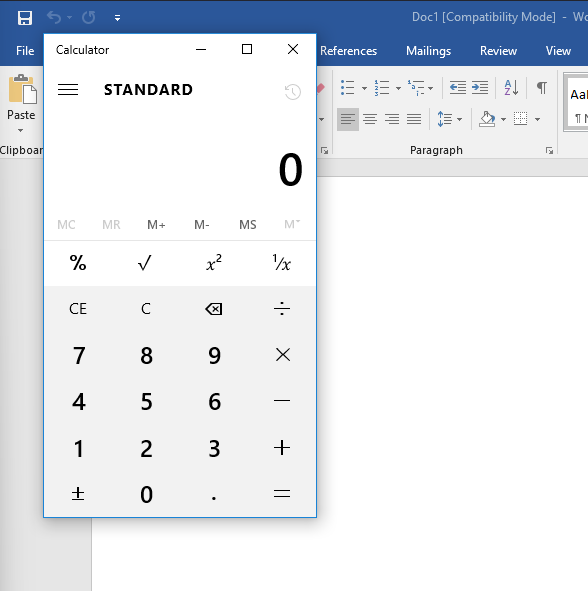Viewport: 588px width, 591px height.
Task: Click Word's Redo/Repeat icon
Action: point(89,17)
